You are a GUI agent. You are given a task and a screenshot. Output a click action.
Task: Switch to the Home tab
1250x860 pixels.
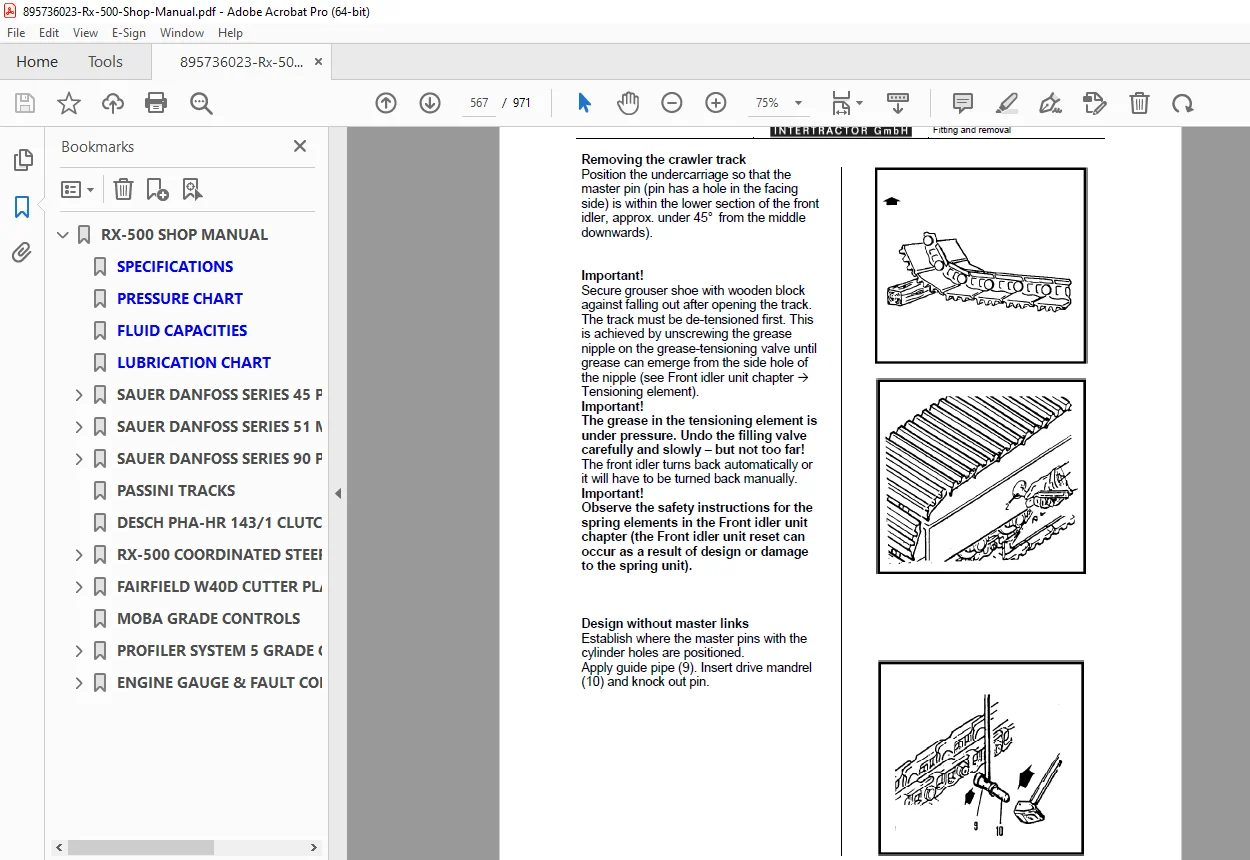pos(37,62)
